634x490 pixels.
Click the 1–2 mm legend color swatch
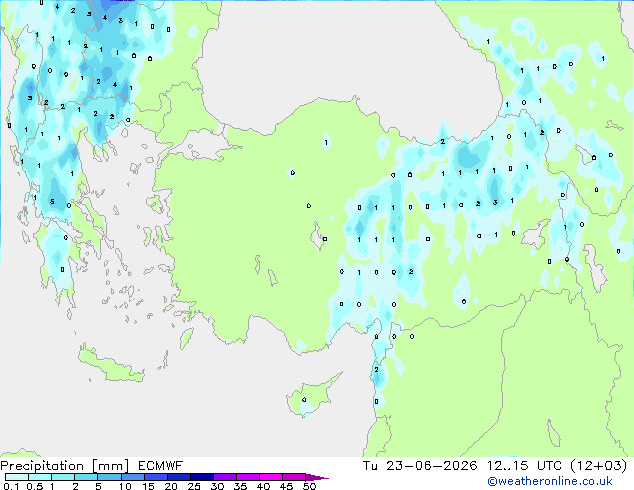(63, 477)
